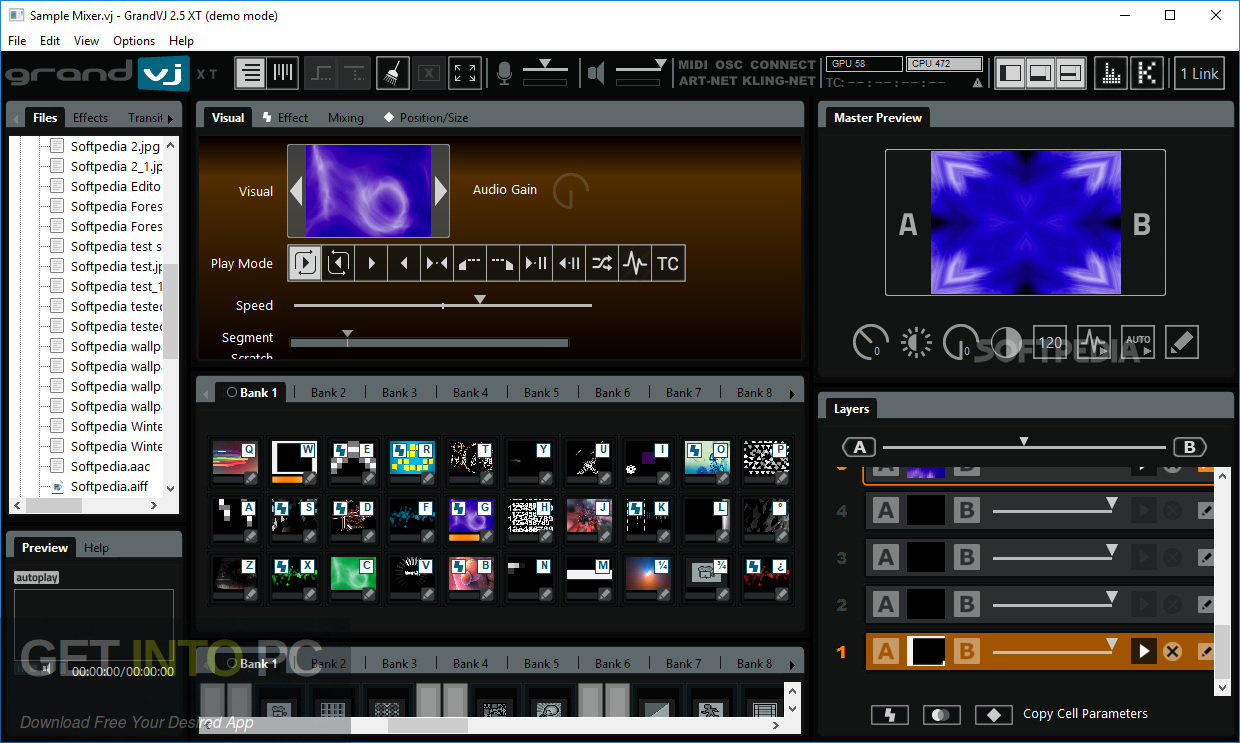The height and width of the screenshot is (743, 1240).
Task: Click the diamond position icon below layers
Action: (993, 715)
